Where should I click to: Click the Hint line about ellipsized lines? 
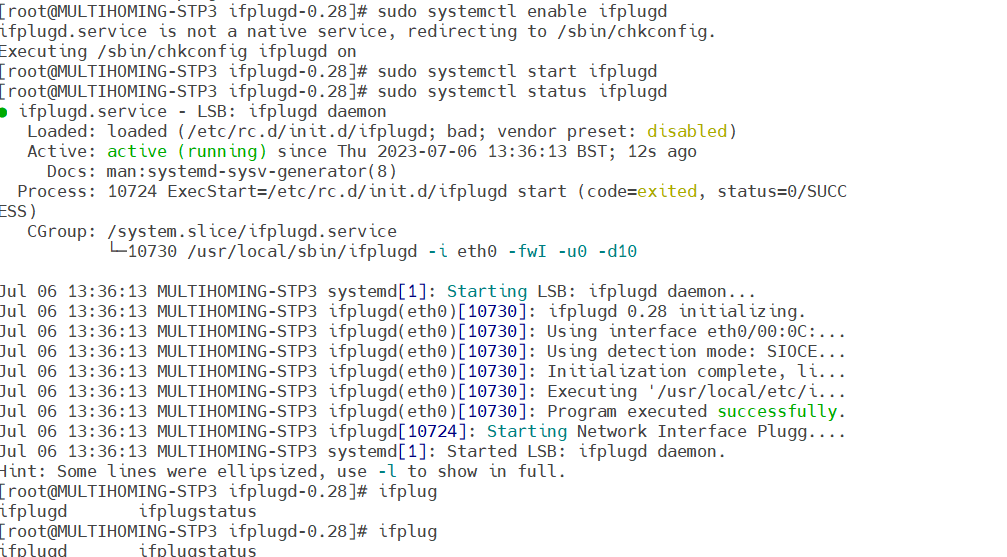click(x=282, y=472)
